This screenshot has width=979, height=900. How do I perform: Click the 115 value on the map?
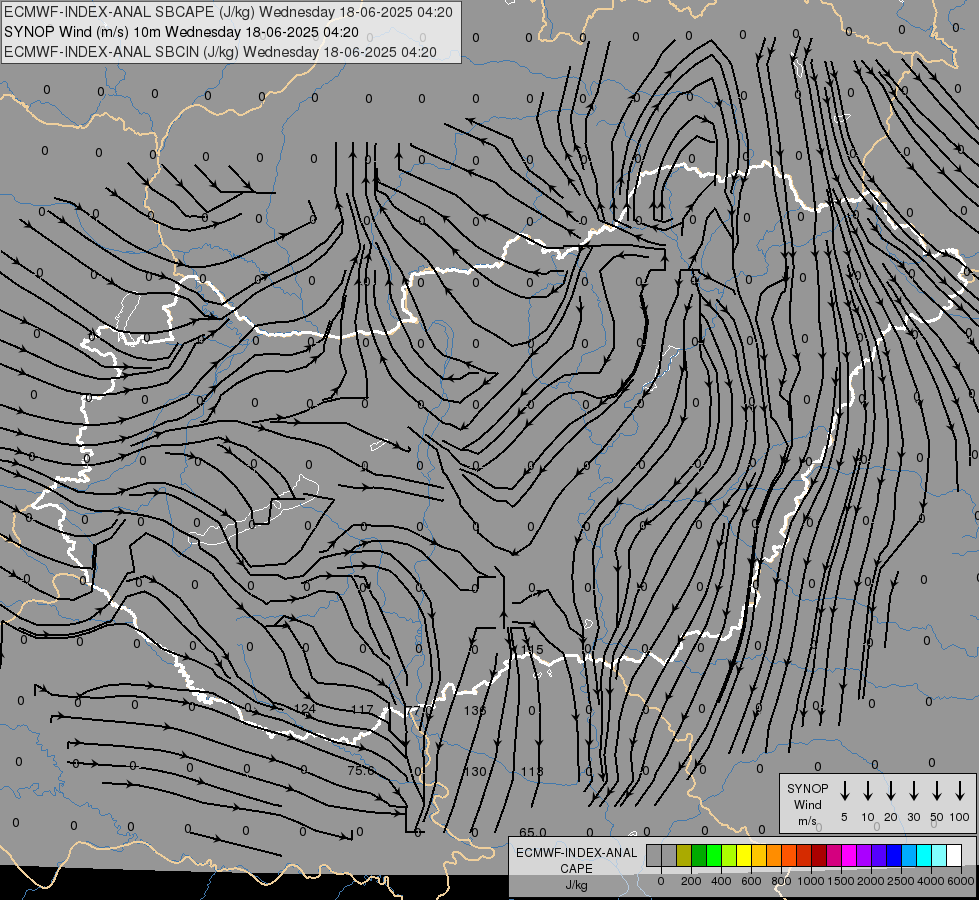pos(532,650)
